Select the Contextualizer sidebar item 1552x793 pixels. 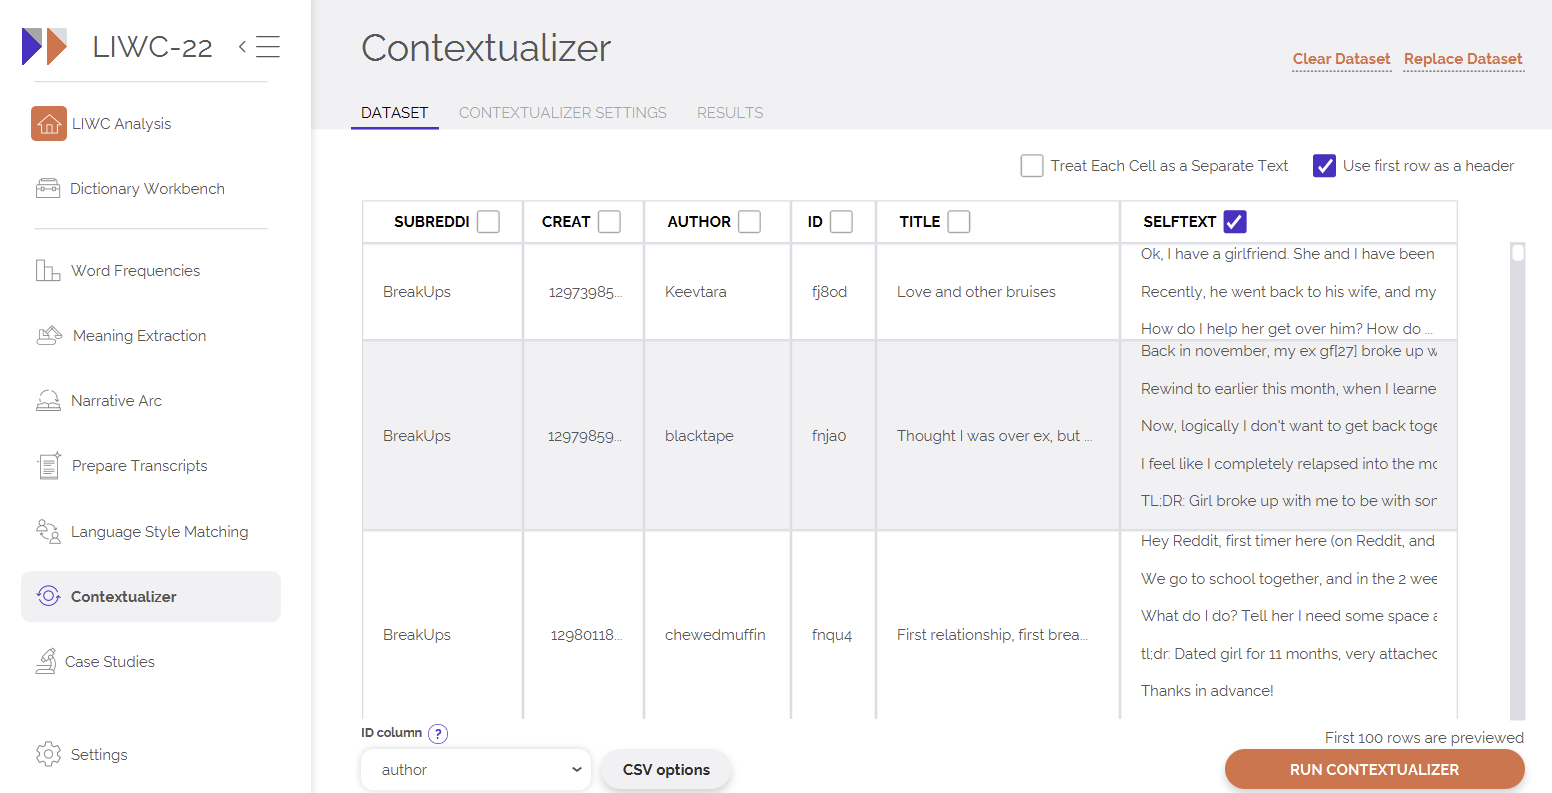coord(150,596)
